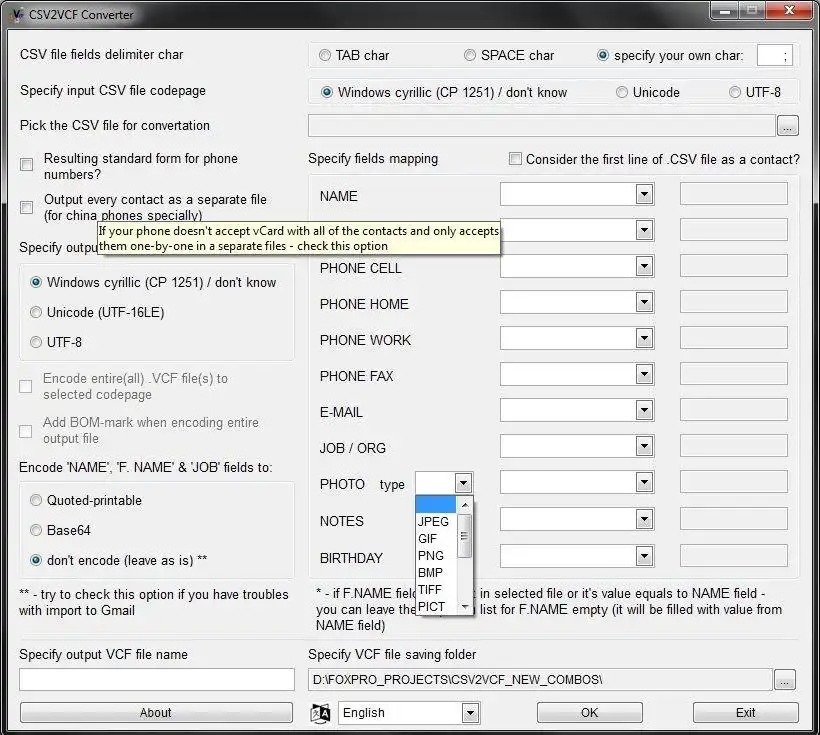Toggle 'Add BOM-mark when encoding' checkbox
This screenshot has height=735, width=820.
[x=26, y=431]
